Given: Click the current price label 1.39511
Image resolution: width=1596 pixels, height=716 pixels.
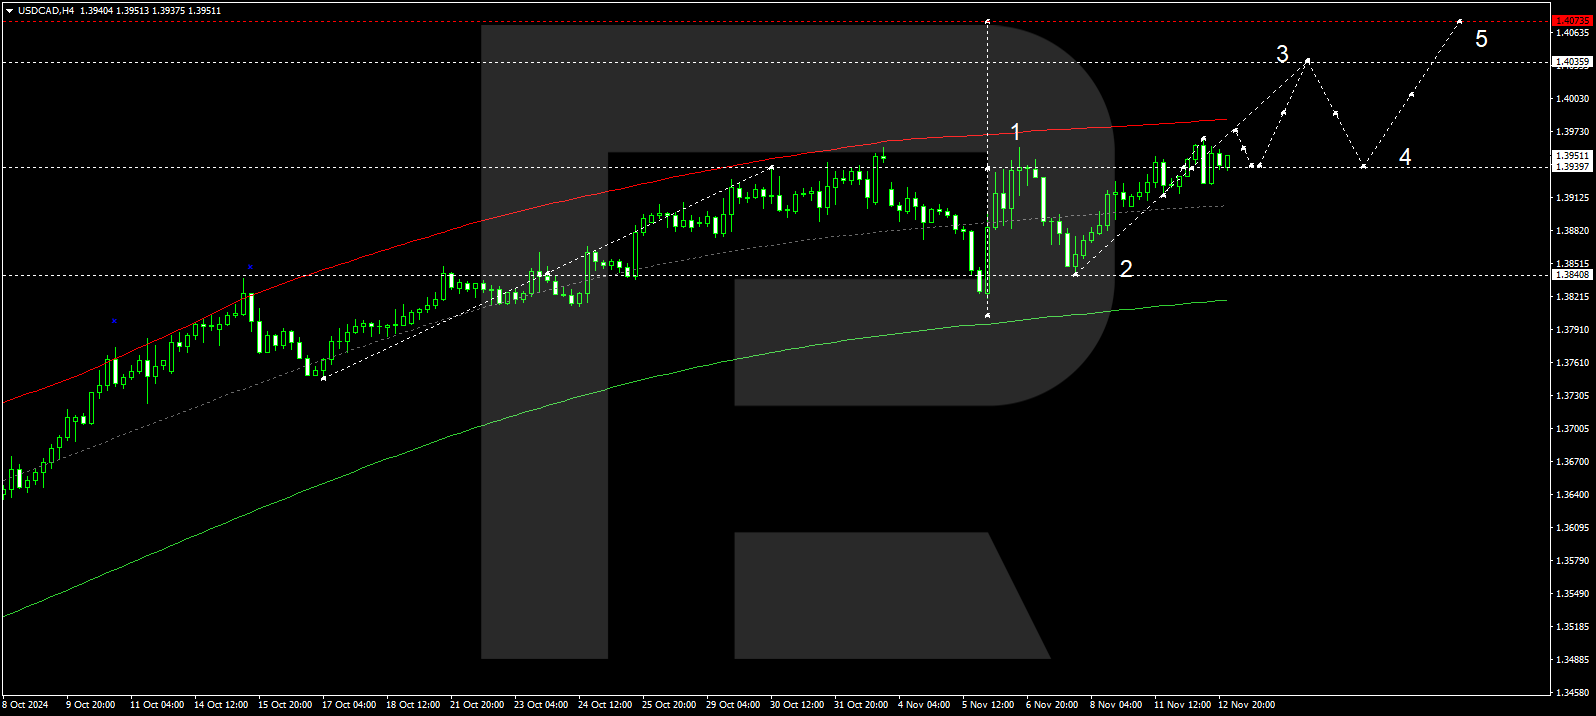Looking at the screenshot, I should [1572, 156].
